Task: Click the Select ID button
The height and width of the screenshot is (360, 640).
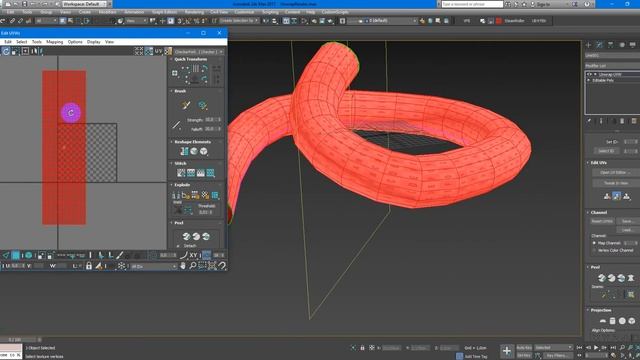Action: pyautogui.click(x=606, y=151)
